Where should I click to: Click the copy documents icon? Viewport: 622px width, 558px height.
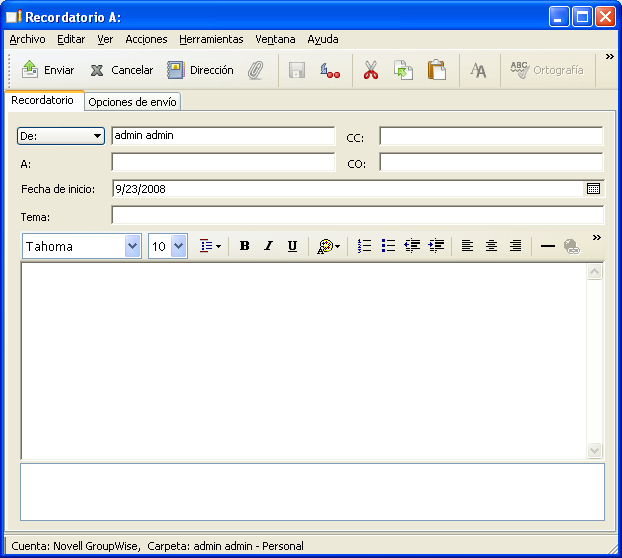[403, 70]
